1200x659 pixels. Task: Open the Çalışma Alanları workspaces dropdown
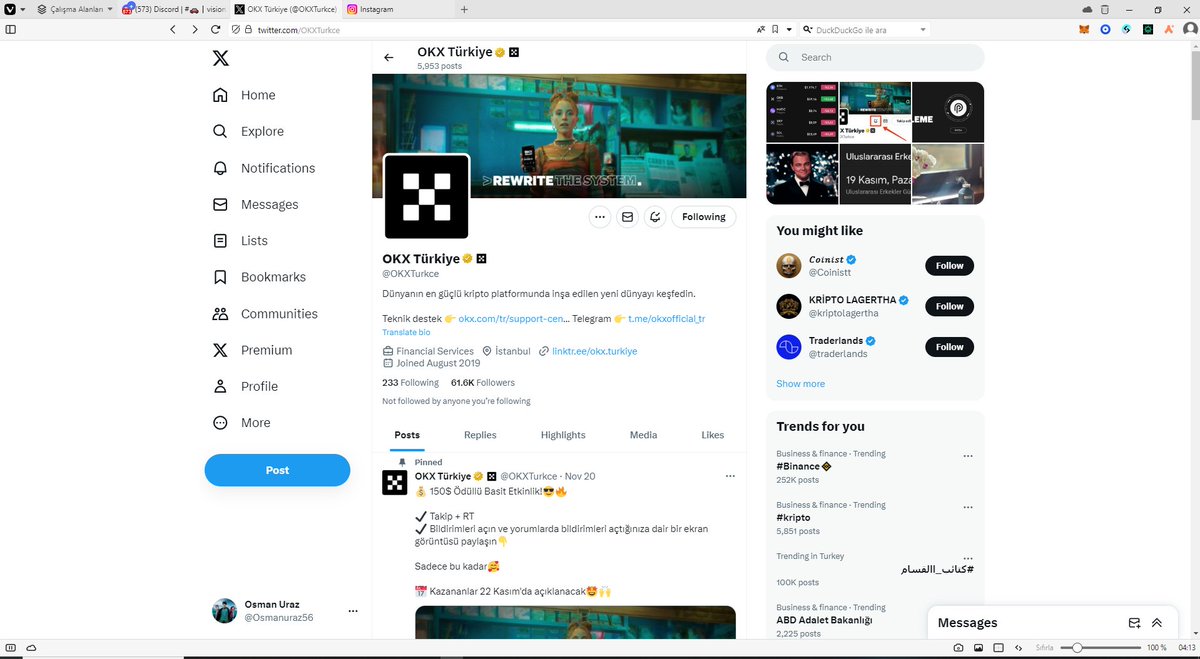75,9
